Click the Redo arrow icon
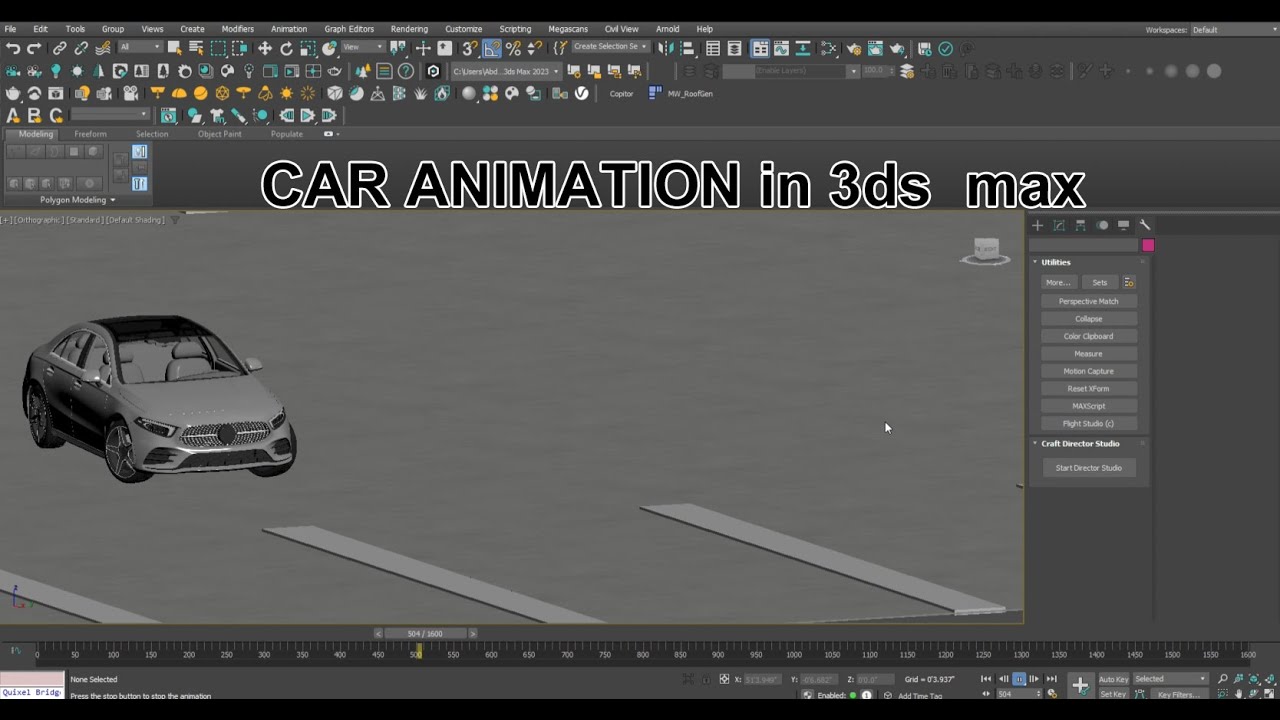Image resolution: width=1280 pixels, height=720 pixels. pos(34,48)
